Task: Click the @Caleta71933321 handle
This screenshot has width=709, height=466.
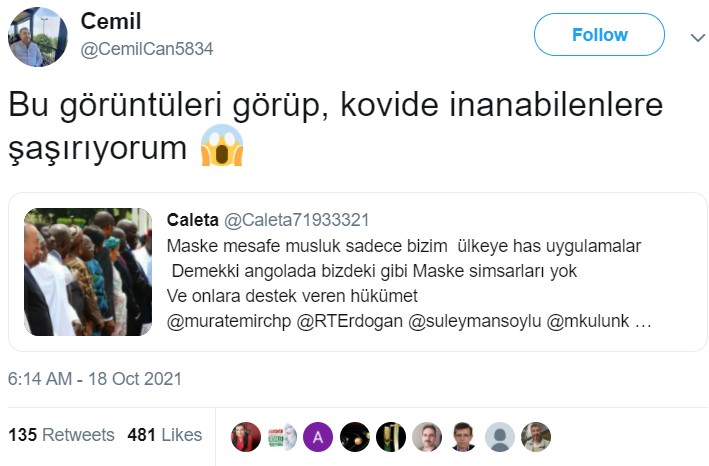Action: [x=297, y=220]
